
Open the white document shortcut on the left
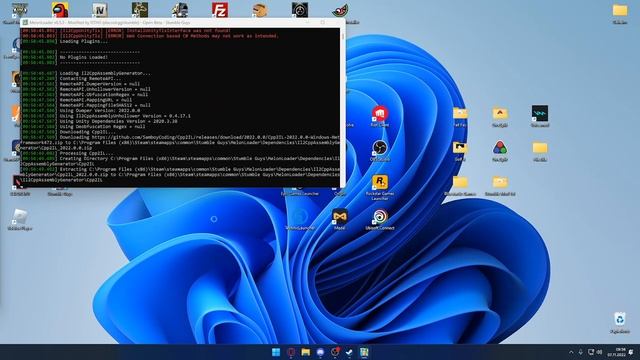tap(20, 217)
